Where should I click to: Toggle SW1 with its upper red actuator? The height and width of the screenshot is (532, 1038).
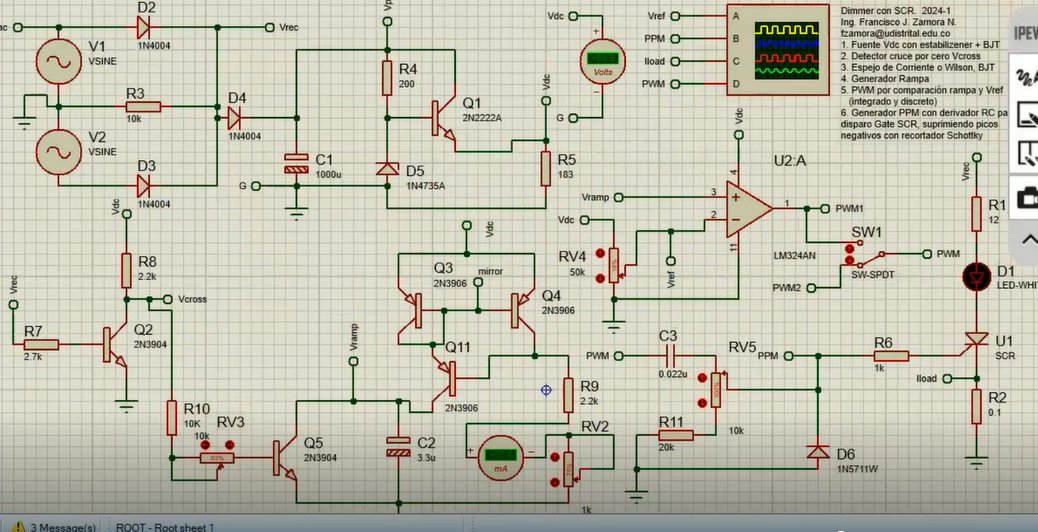[851, 249]
